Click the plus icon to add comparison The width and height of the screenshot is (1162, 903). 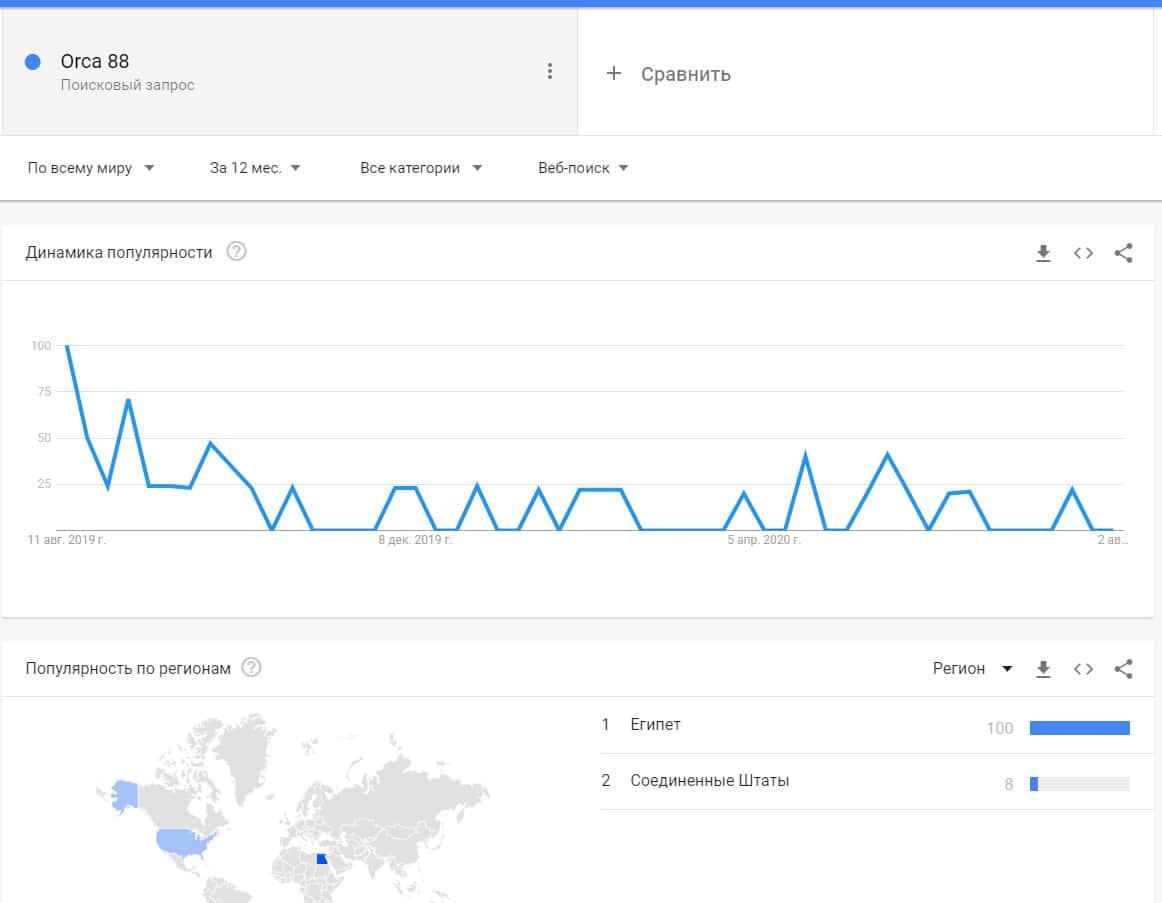(614, 74)
